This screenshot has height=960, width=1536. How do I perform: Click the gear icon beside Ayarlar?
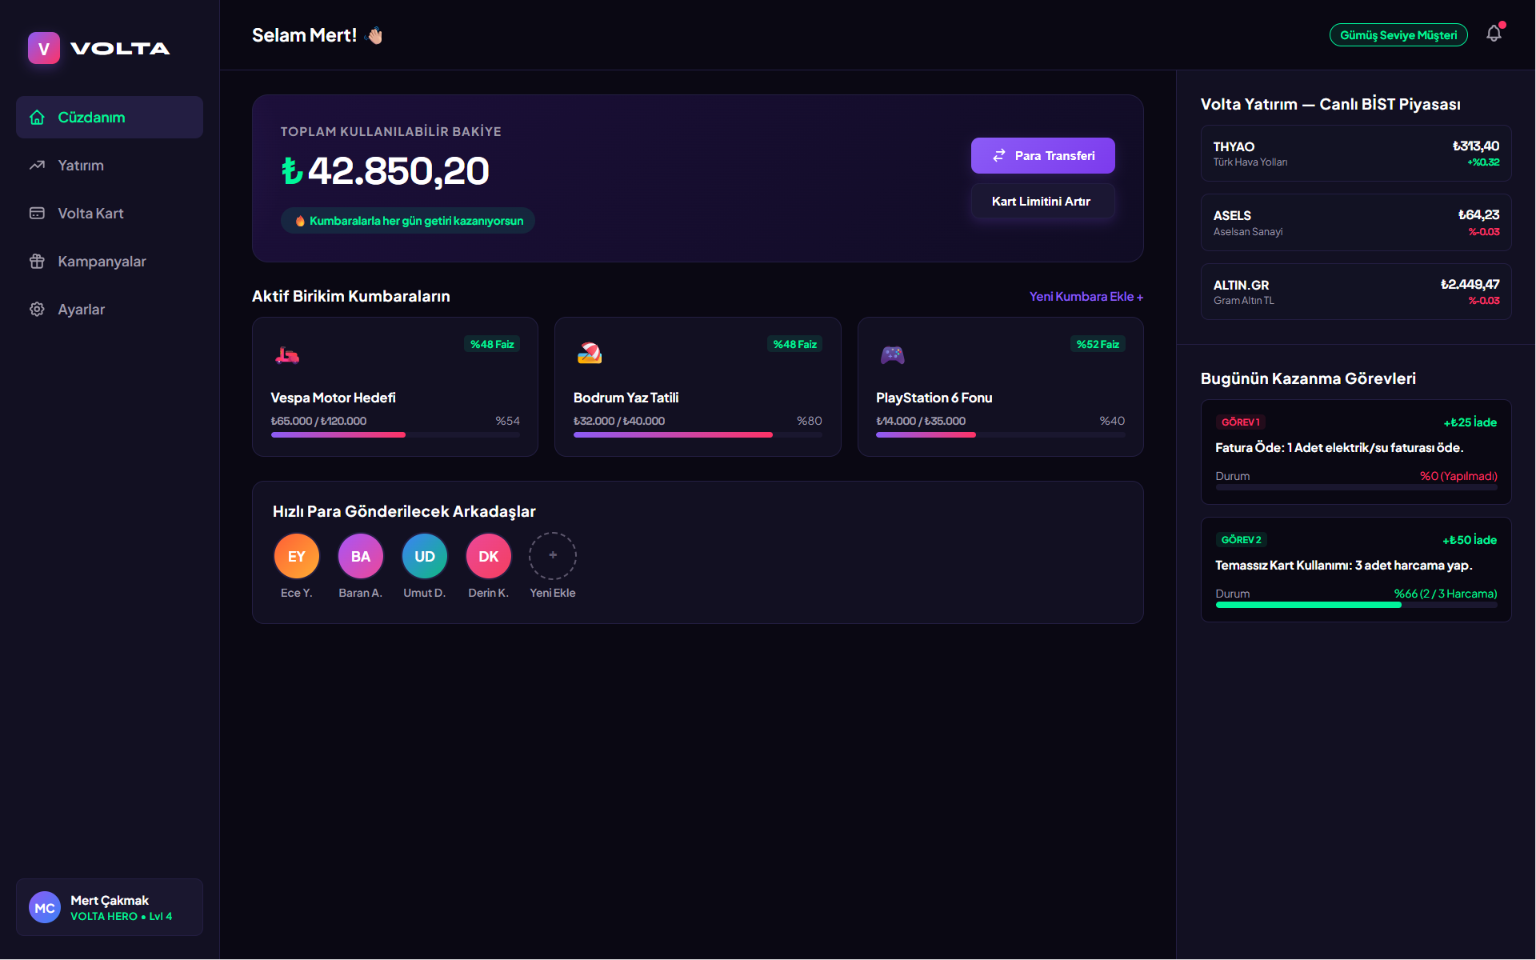[37, 309]
